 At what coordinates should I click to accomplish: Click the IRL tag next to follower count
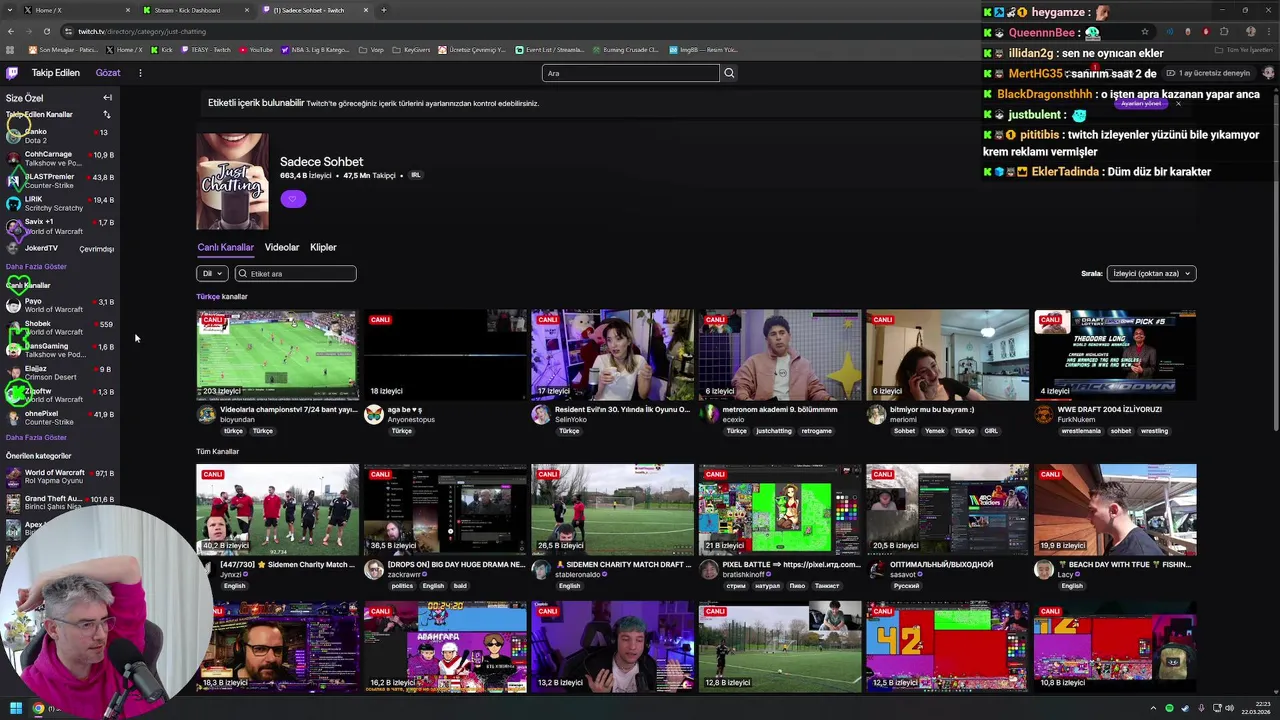(416, 175)
